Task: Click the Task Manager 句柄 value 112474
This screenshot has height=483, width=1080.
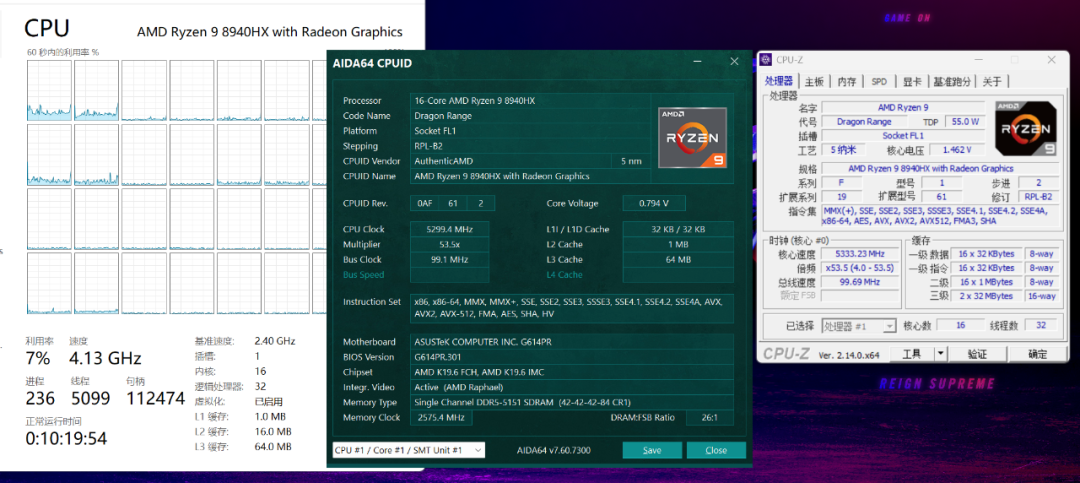Action: pos(156,398)
